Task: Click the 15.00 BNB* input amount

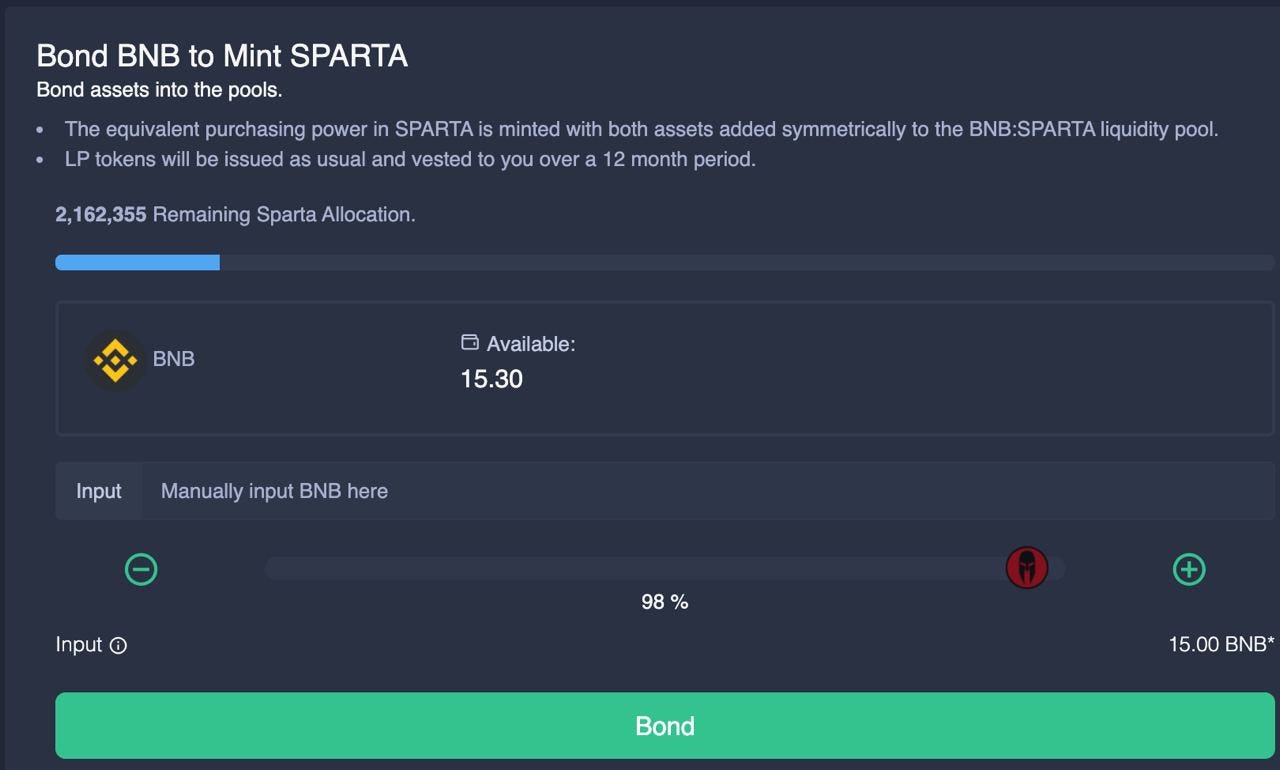Action: pyautogui.click(x=1221, y=645)
